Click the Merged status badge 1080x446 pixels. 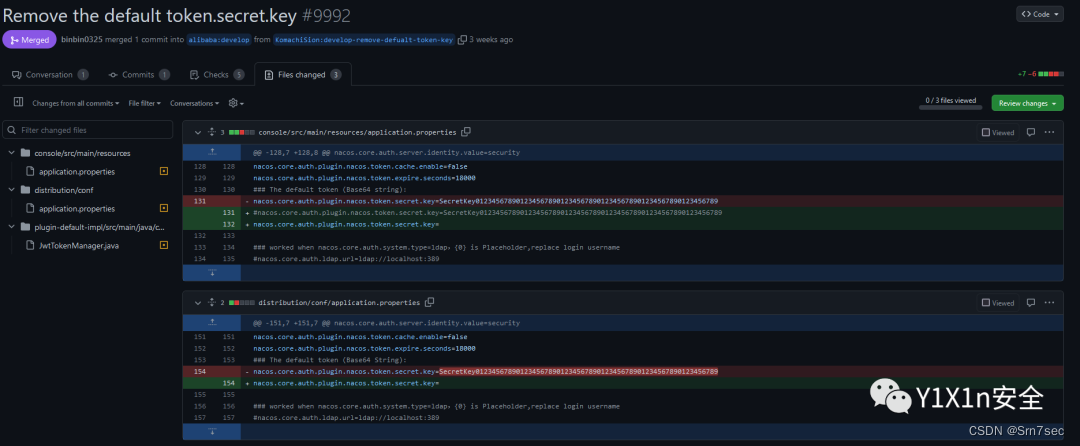[x=30, y=40]
